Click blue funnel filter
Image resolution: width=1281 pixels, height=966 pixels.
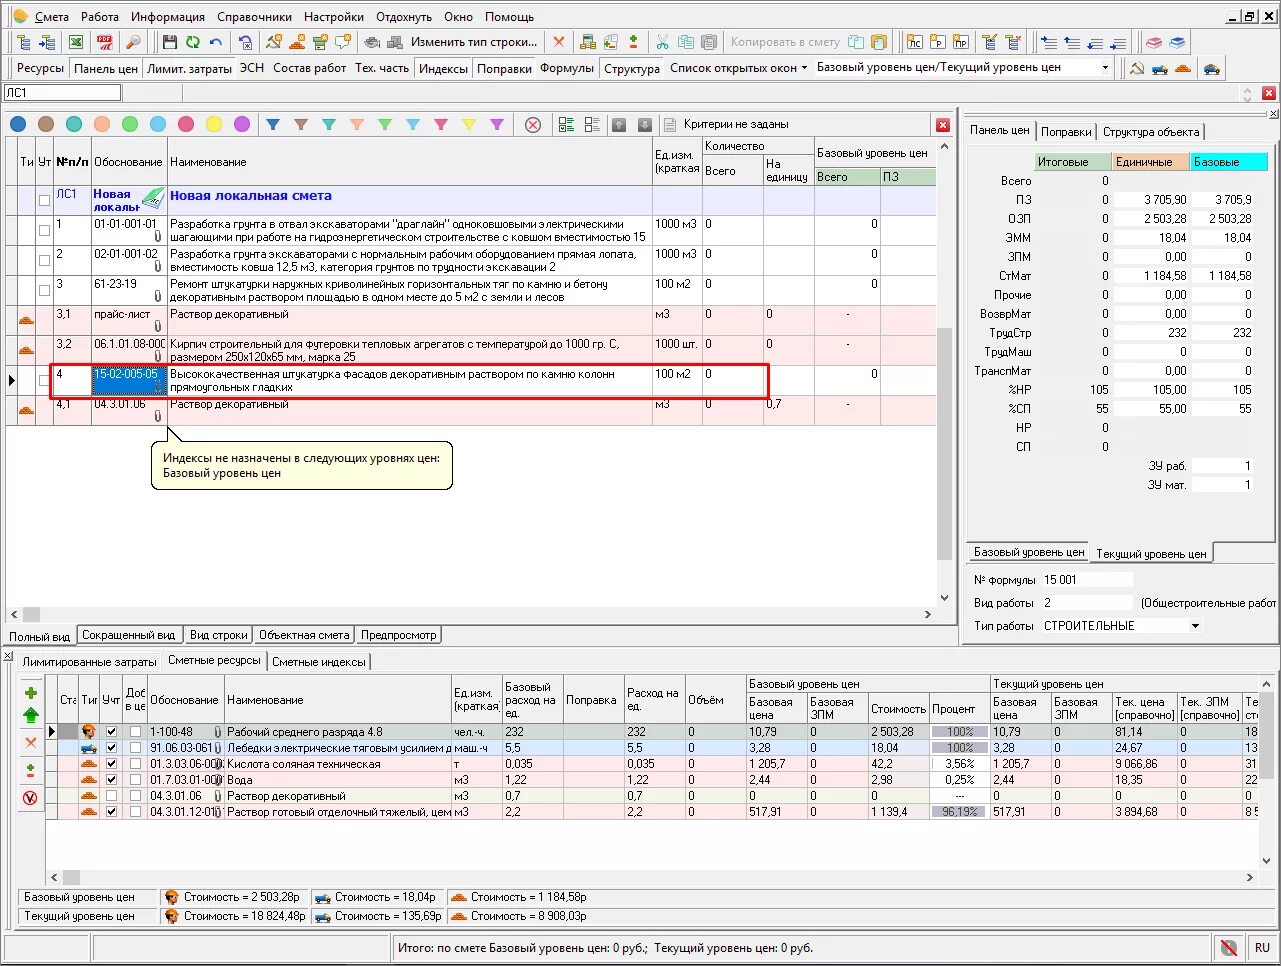pyautogui.click(x=273, y=125)
